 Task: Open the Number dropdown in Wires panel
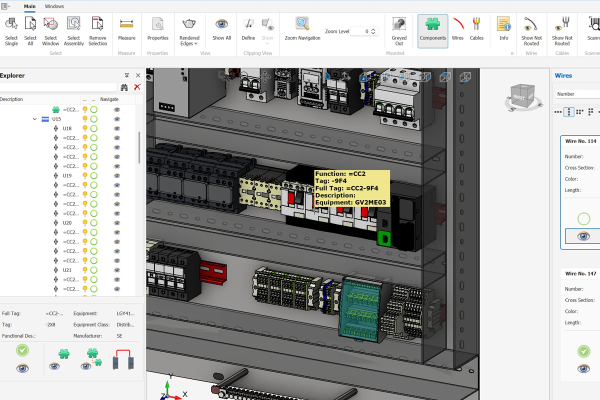(x=577, y=94)
